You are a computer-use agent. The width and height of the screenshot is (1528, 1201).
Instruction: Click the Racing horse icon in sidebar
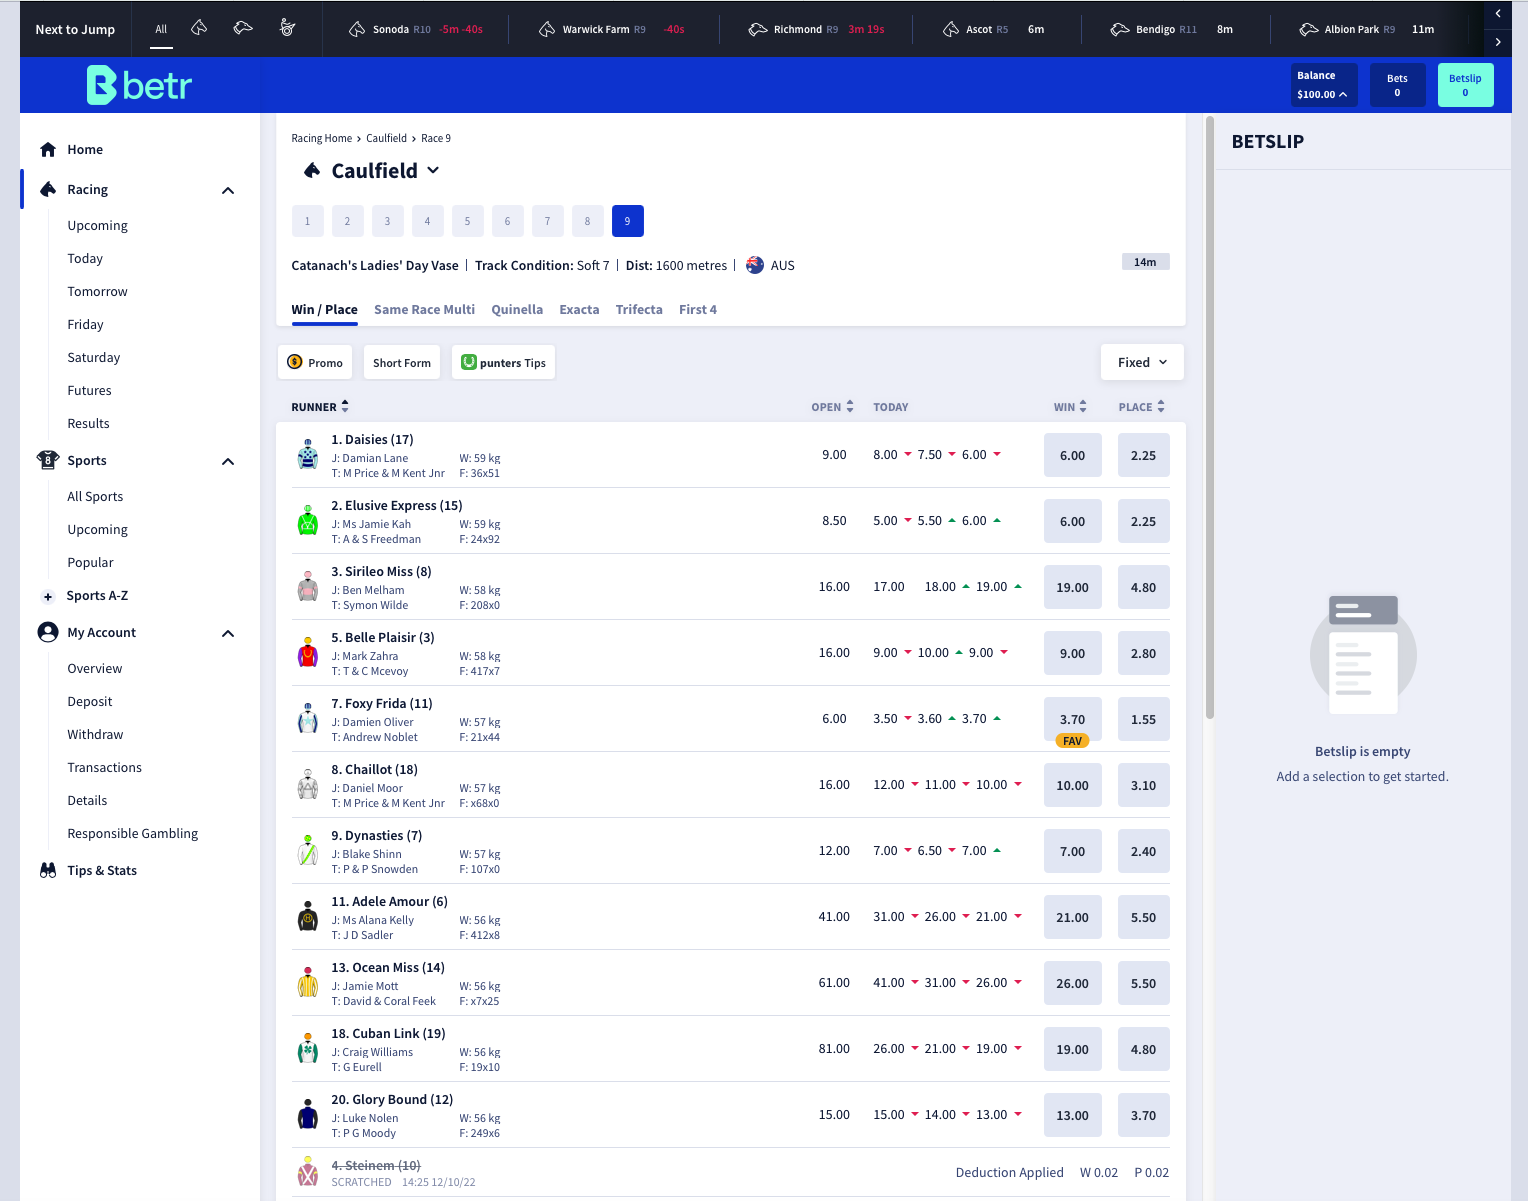(x=48, y=189)
